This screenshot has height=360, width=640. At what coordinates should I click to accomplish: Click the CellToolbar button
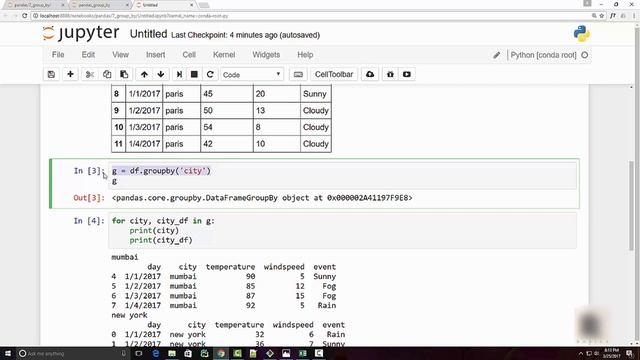coord(334,74)
